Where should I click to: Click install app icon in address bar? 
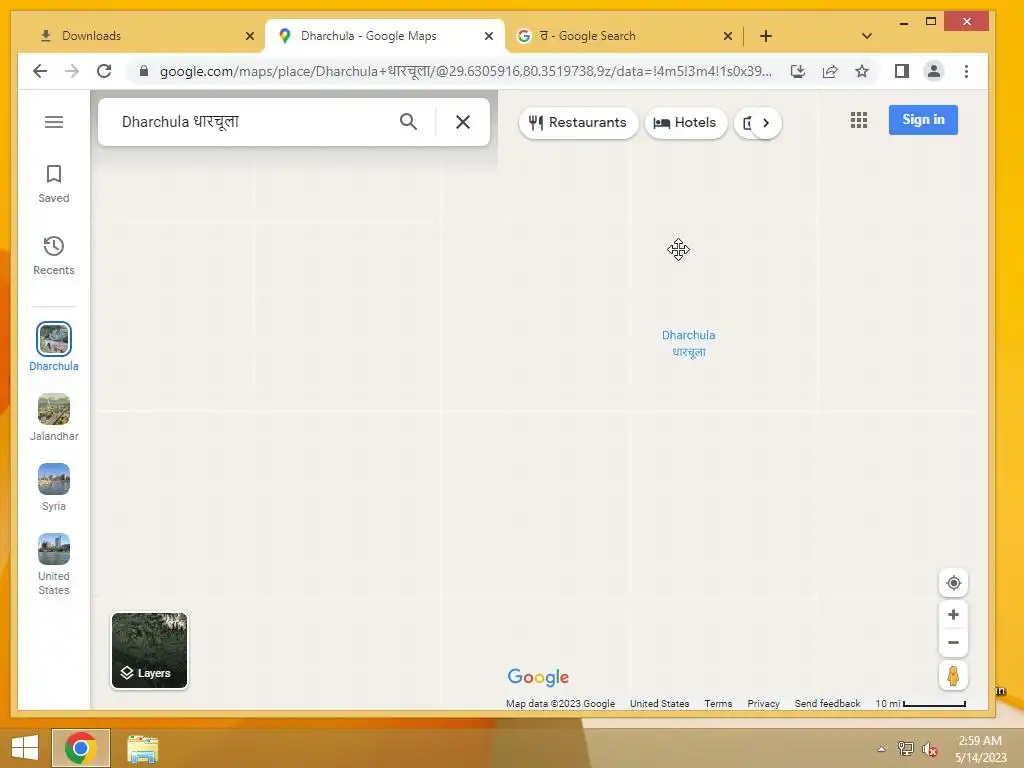797,71
